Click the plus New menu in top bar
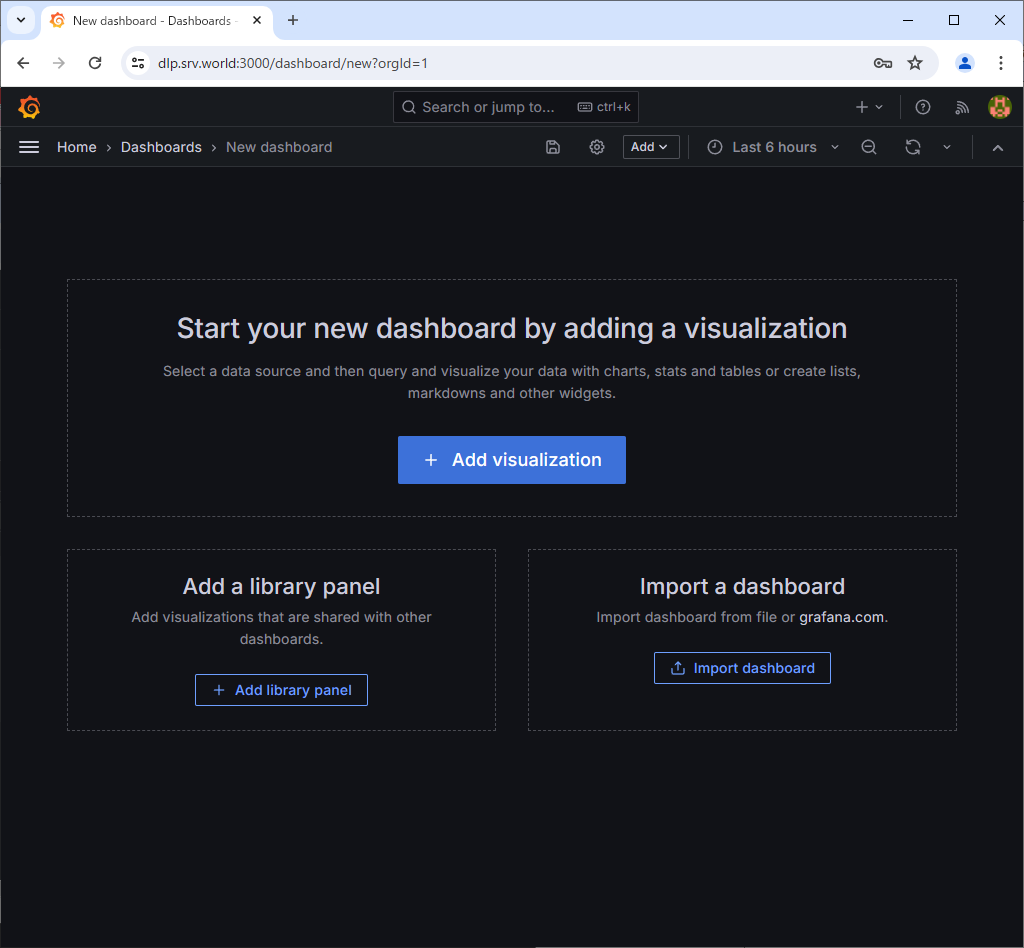 coord(869,107)
